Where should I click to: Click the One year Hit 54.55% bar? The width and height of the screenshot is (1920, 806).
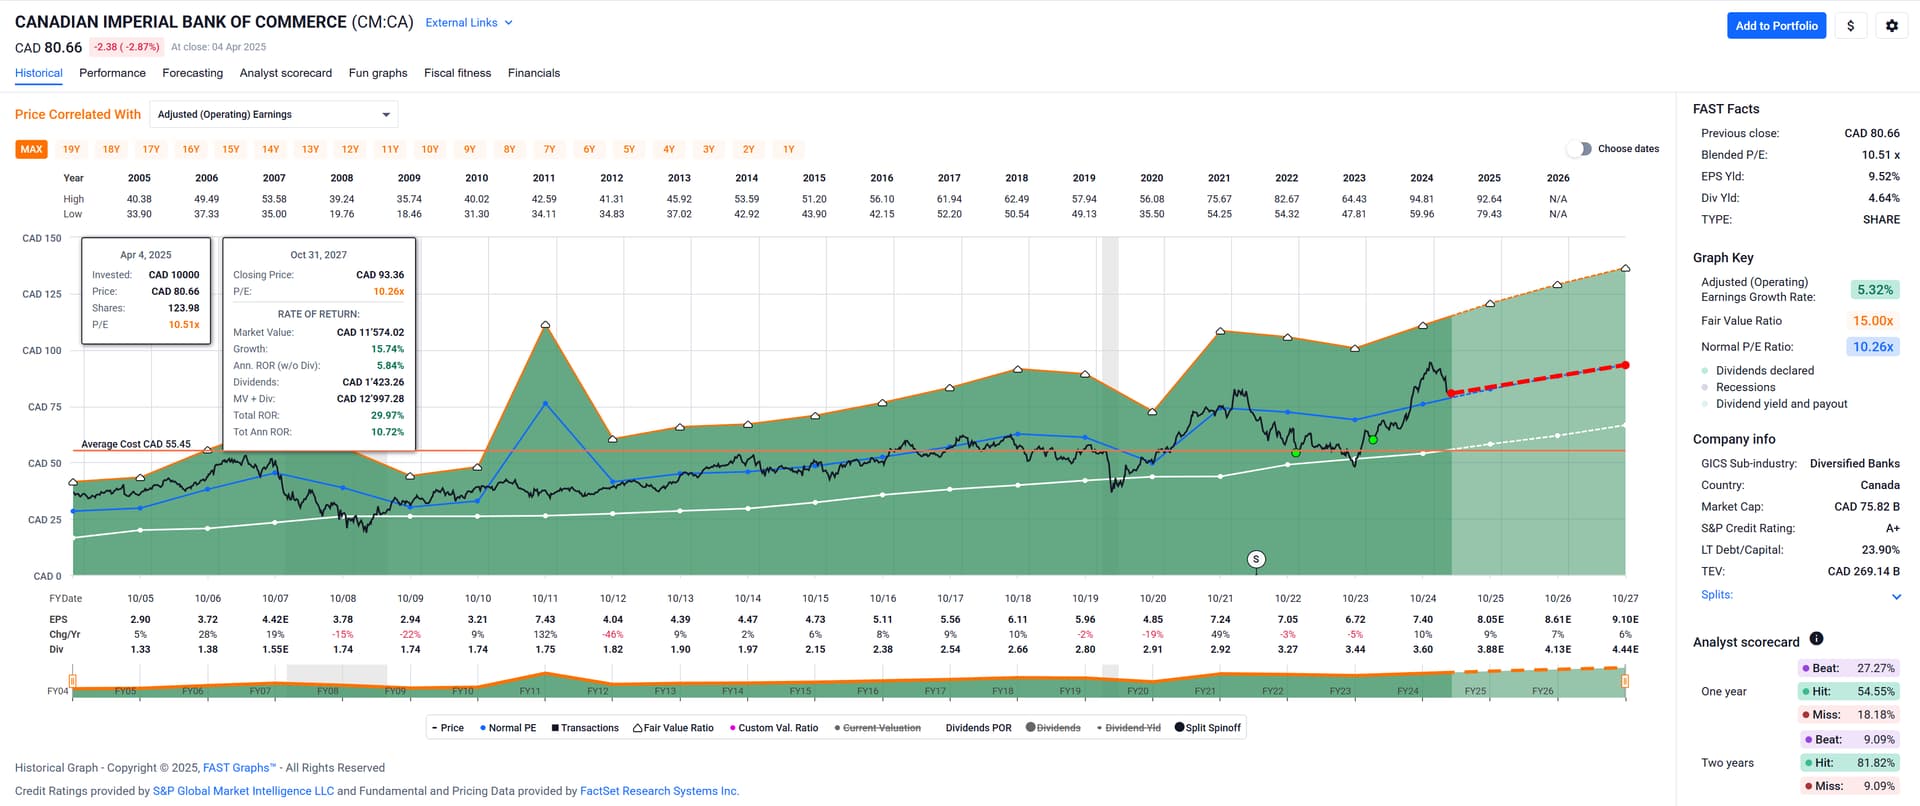coord(1848,691)
